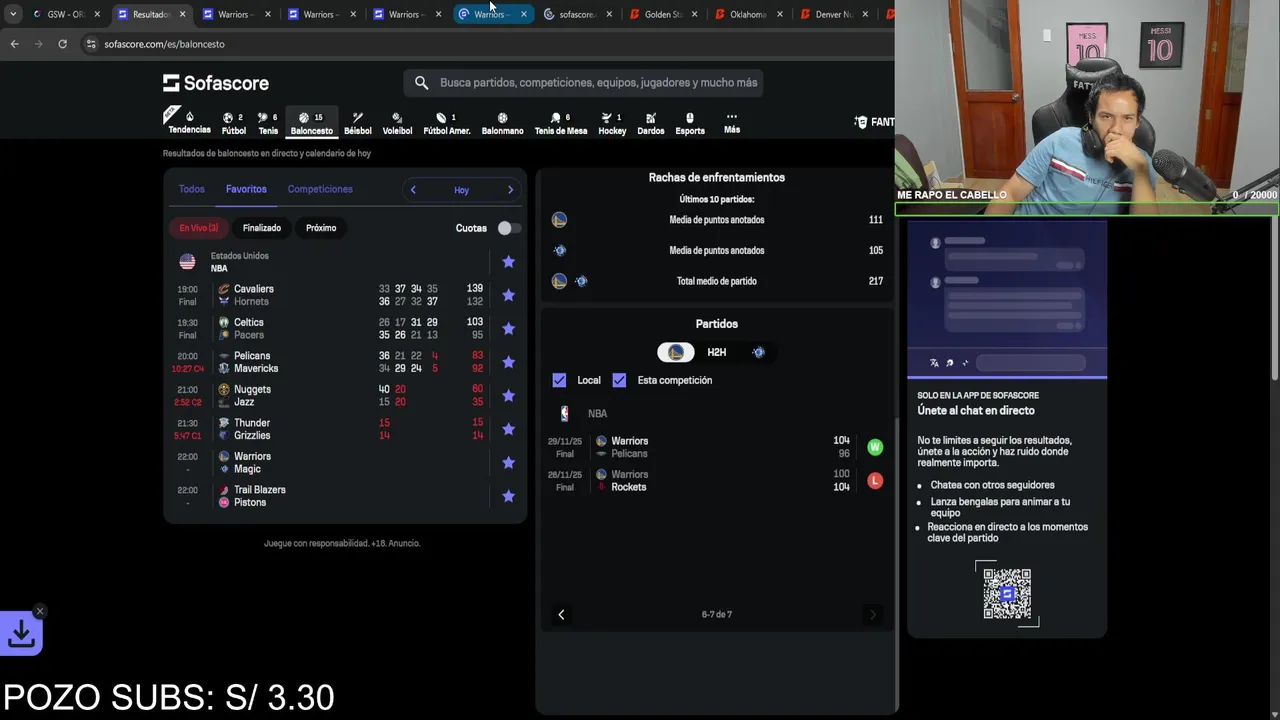Unfavorite the Trail Blazers vs Pistons star
The height and width of the screenshot is (720, 1280).
point(508,496)
